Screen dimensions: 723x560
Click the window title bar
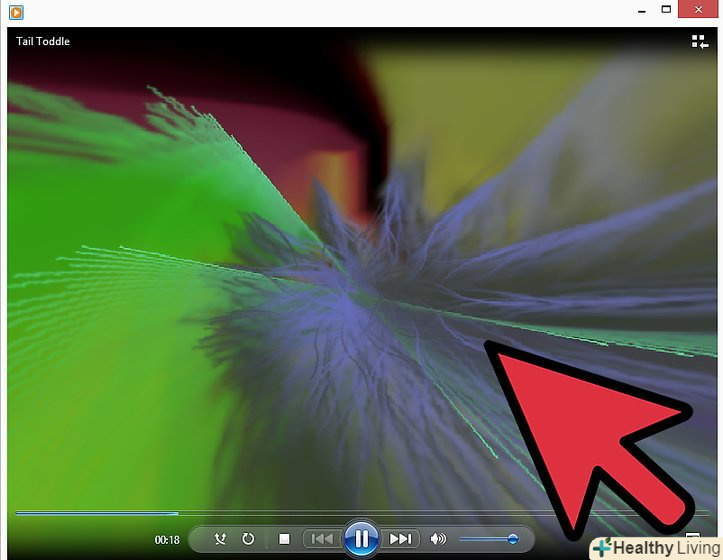coord(320,12)
